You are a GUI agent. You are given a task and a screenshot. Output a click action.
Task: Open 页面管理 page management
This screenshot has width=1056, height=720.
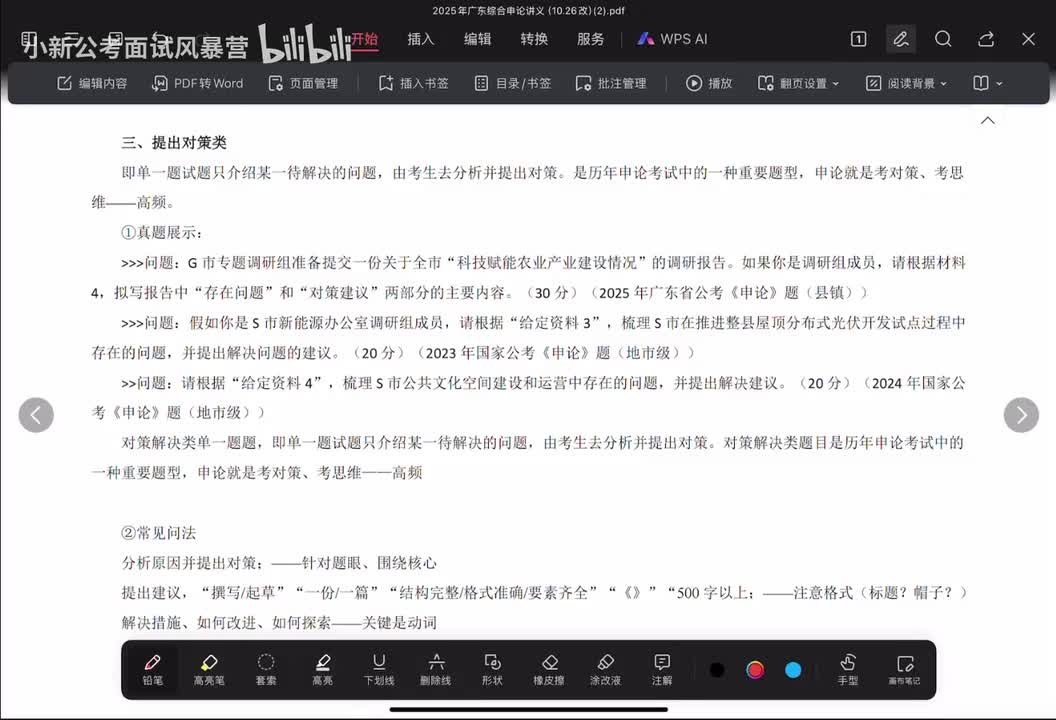click(303, 84)
